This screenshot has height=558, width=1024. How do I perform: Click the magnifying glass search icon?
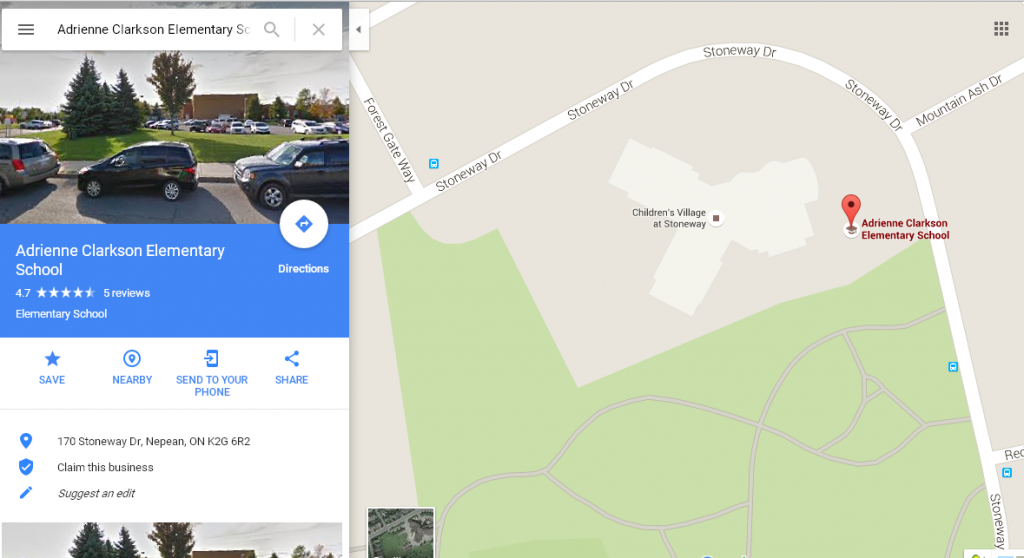[x=272, y=29]
